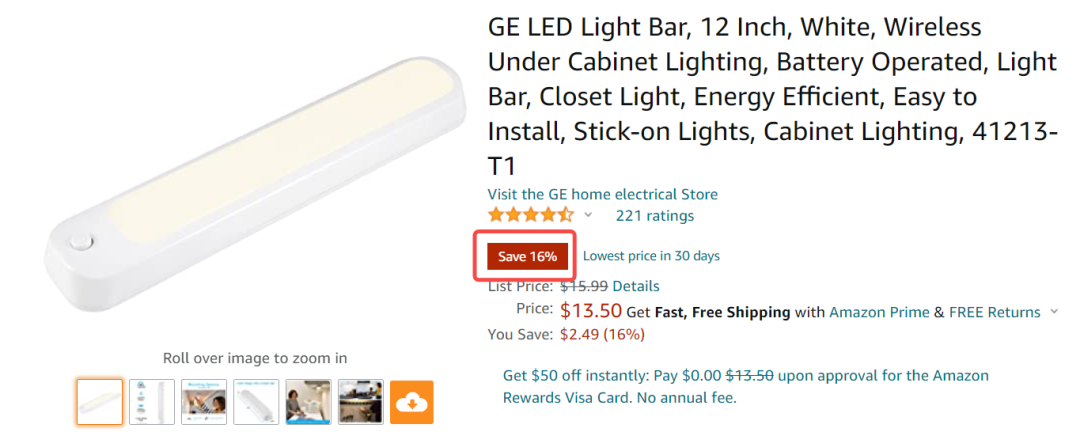Expand the chevron after FREE Returns

pyautogui.click(x=1054, y=312)
